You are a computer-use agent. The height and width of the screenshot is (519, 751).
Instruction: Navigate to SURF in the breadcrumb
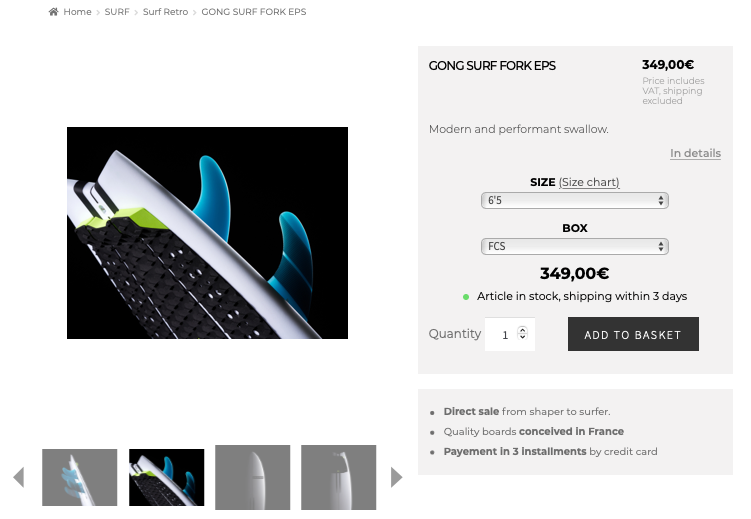pos(117,11)
